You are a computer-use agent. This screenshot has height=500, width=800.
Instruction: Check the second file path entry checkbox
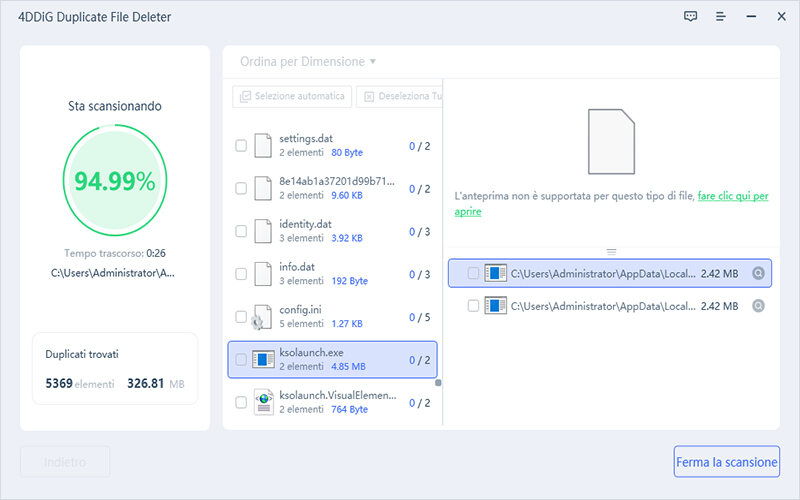click(x=473, y=306)
